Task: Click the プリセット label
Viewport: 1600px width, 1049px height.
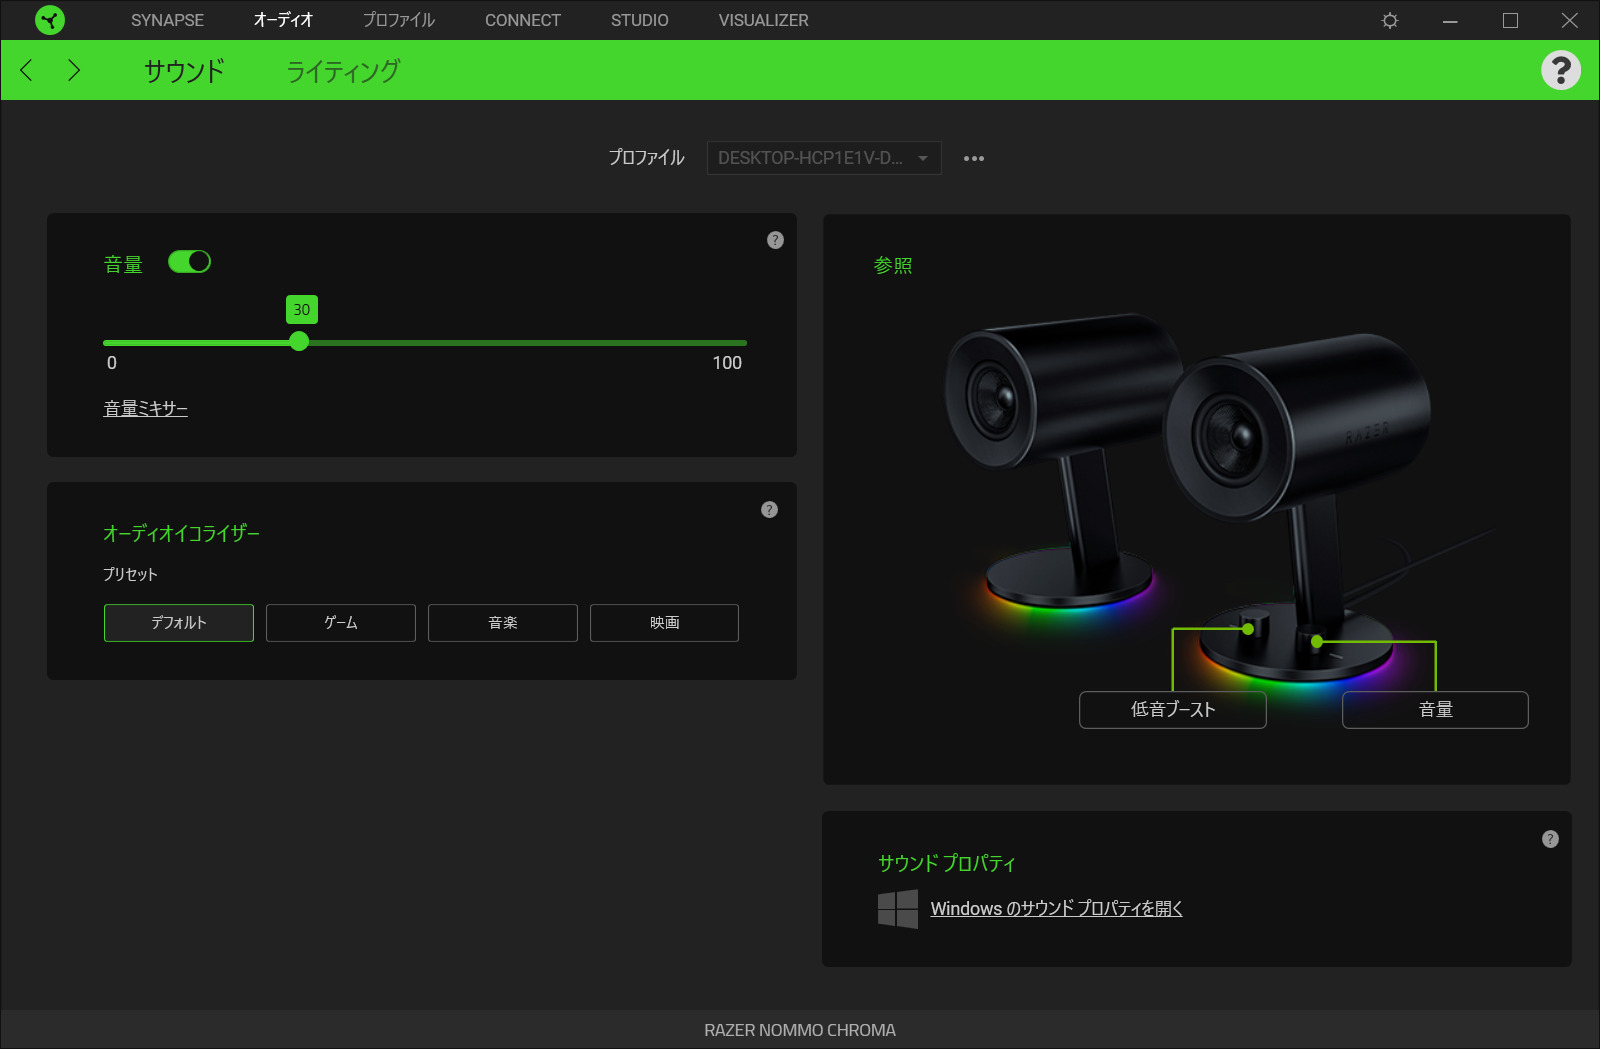Action: (130, 574)
